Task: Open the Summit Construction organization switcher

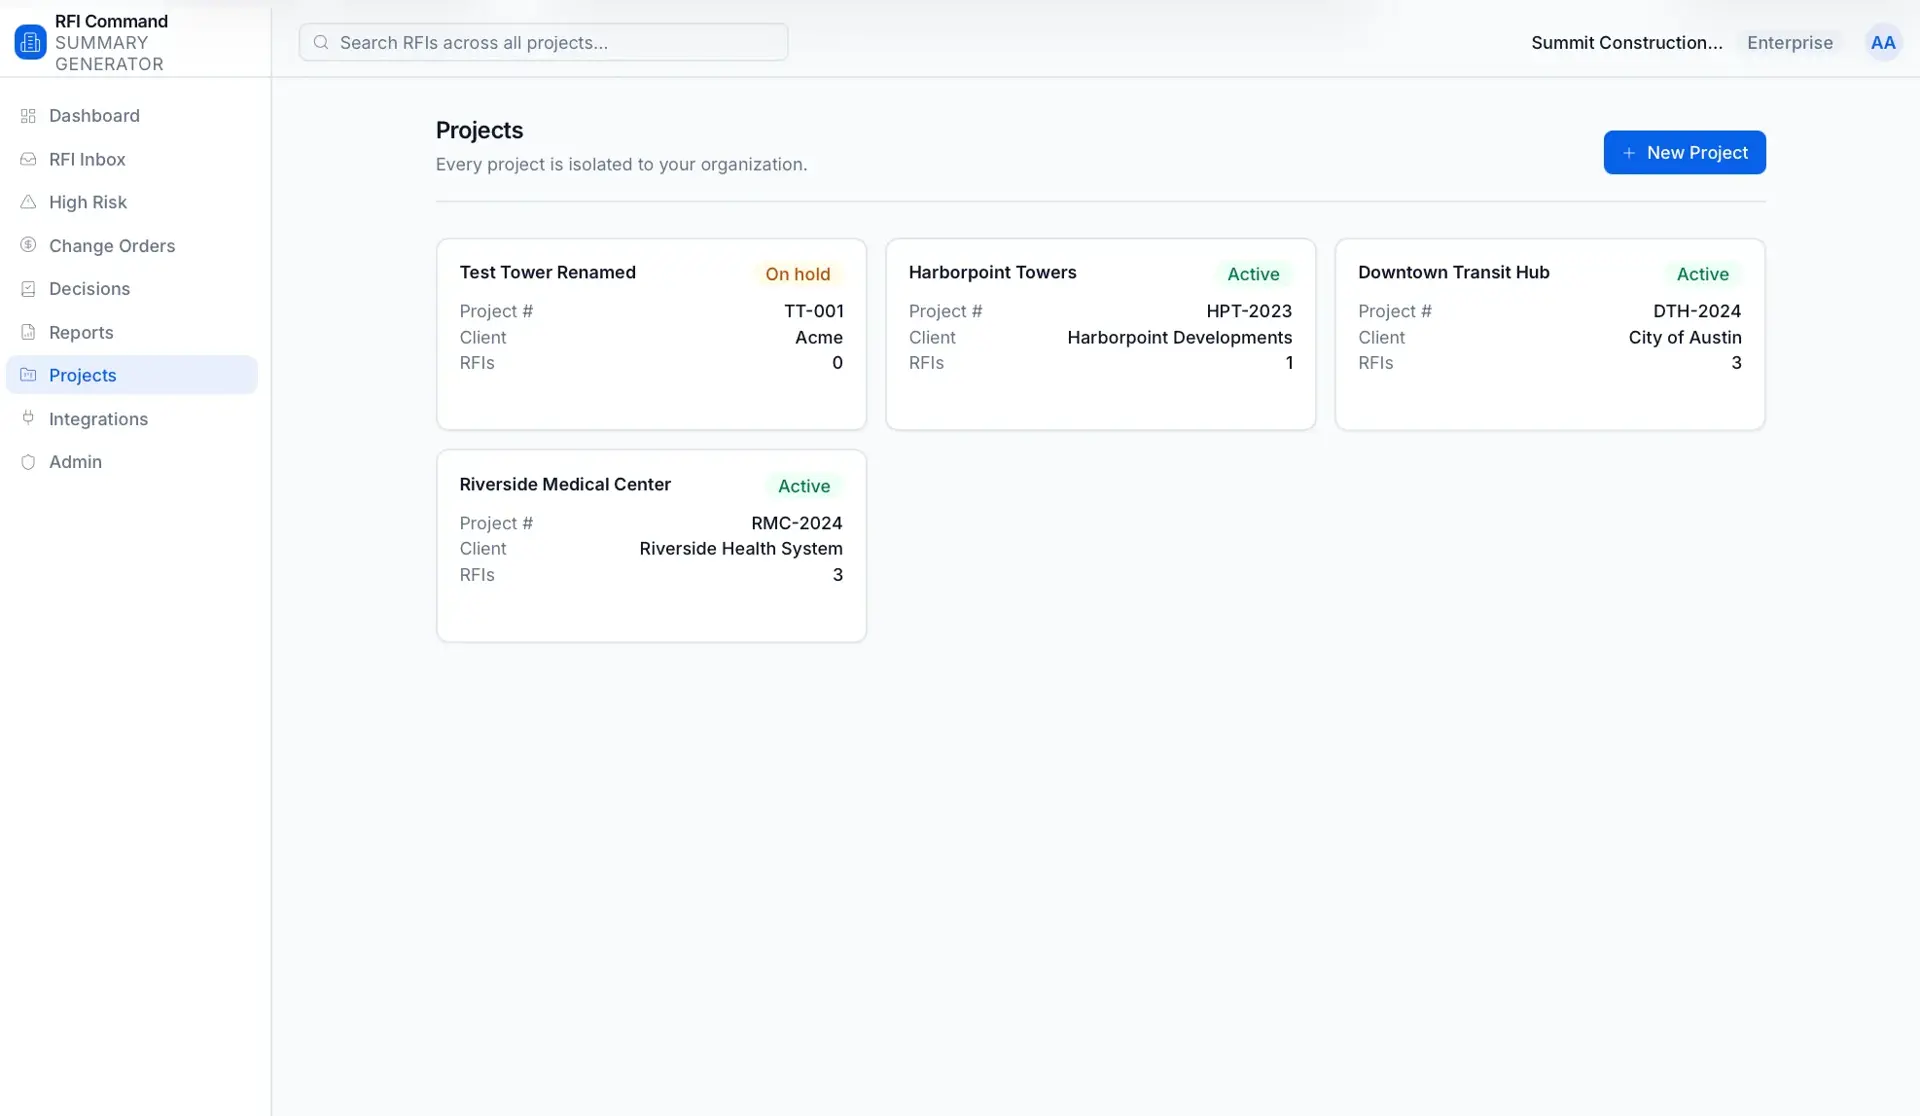Action: click(x=1626, y=42)
